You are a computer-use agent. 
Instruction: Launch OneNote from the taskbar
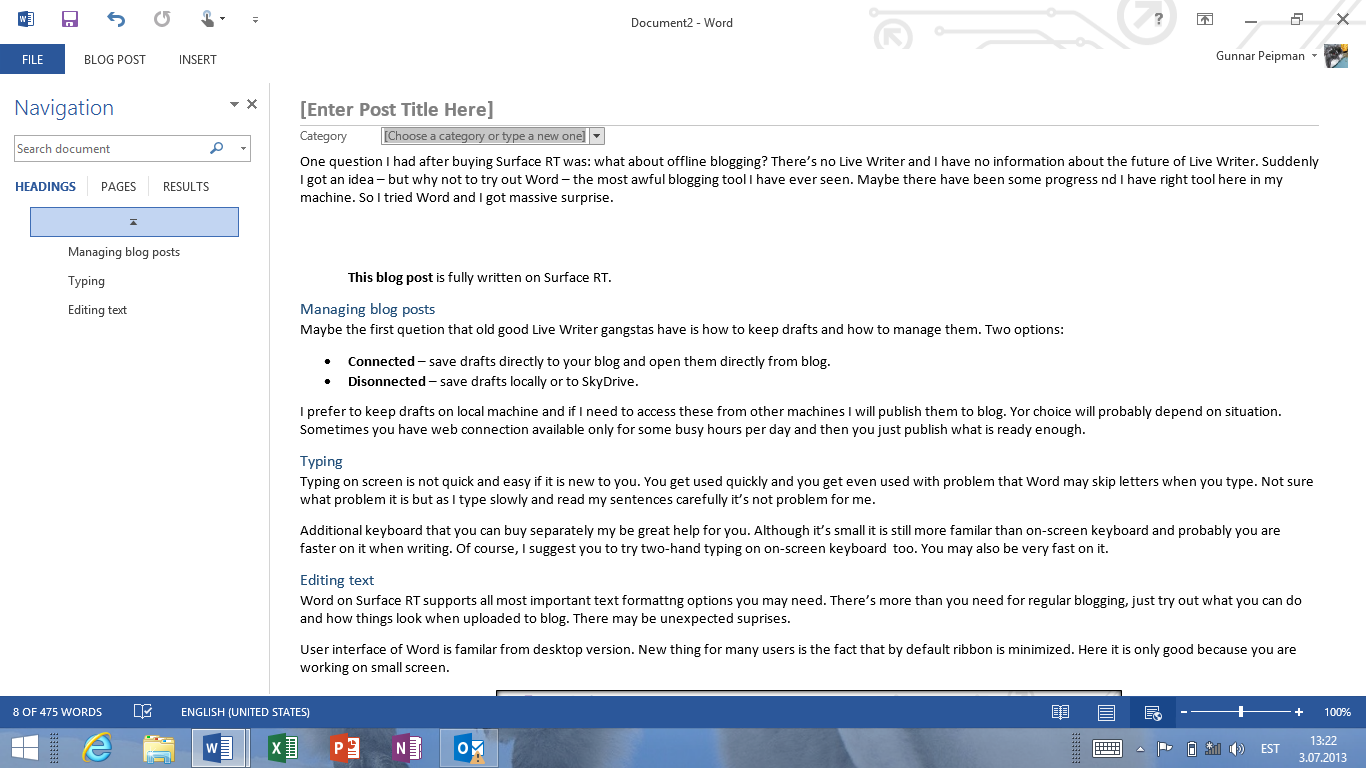[x=407, y=748]
